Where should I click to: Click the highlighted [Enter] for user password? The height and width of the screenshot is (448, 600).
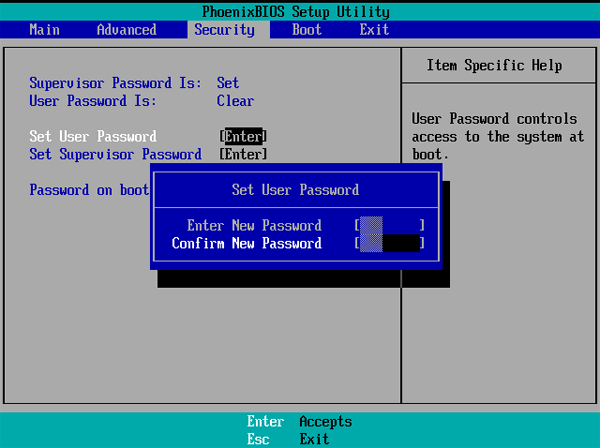(243, 137)
